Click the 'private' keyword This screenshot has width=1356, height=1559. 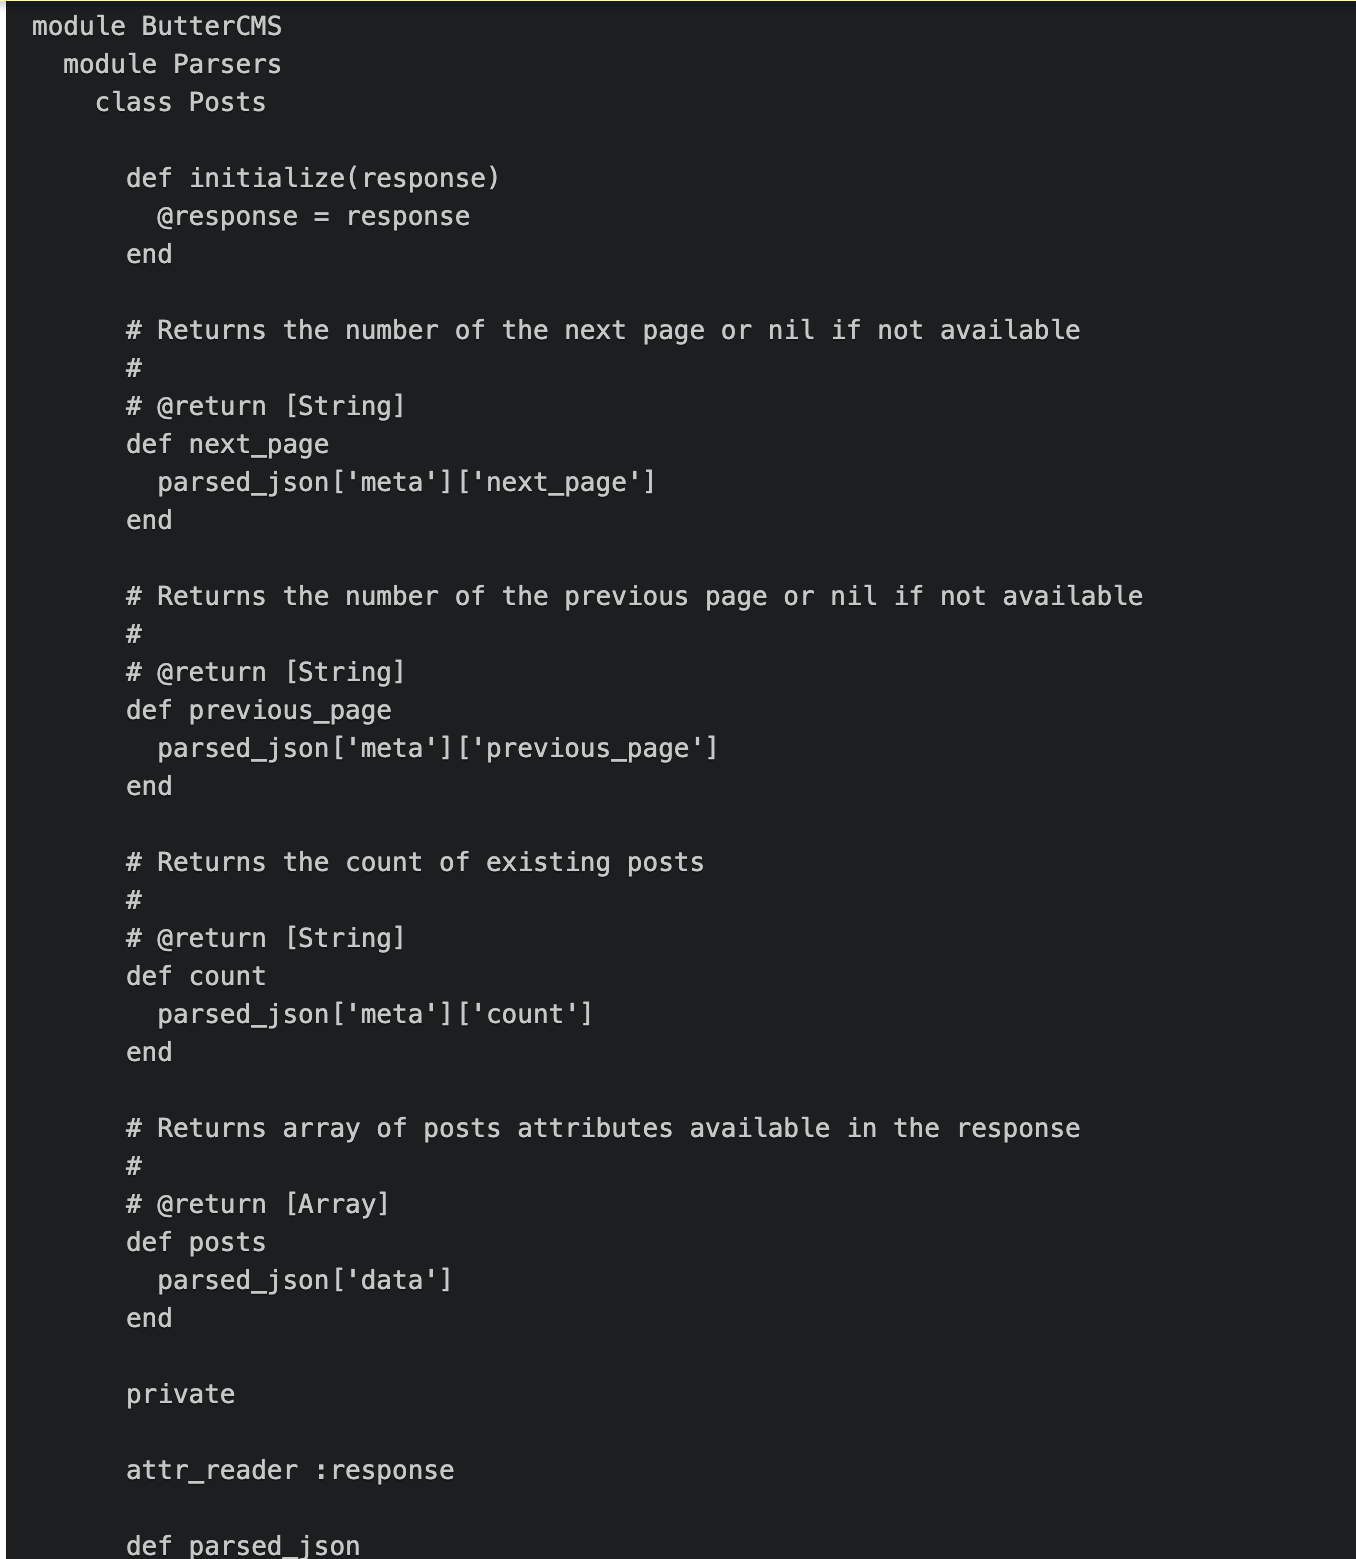click(x=180, y=1394)
